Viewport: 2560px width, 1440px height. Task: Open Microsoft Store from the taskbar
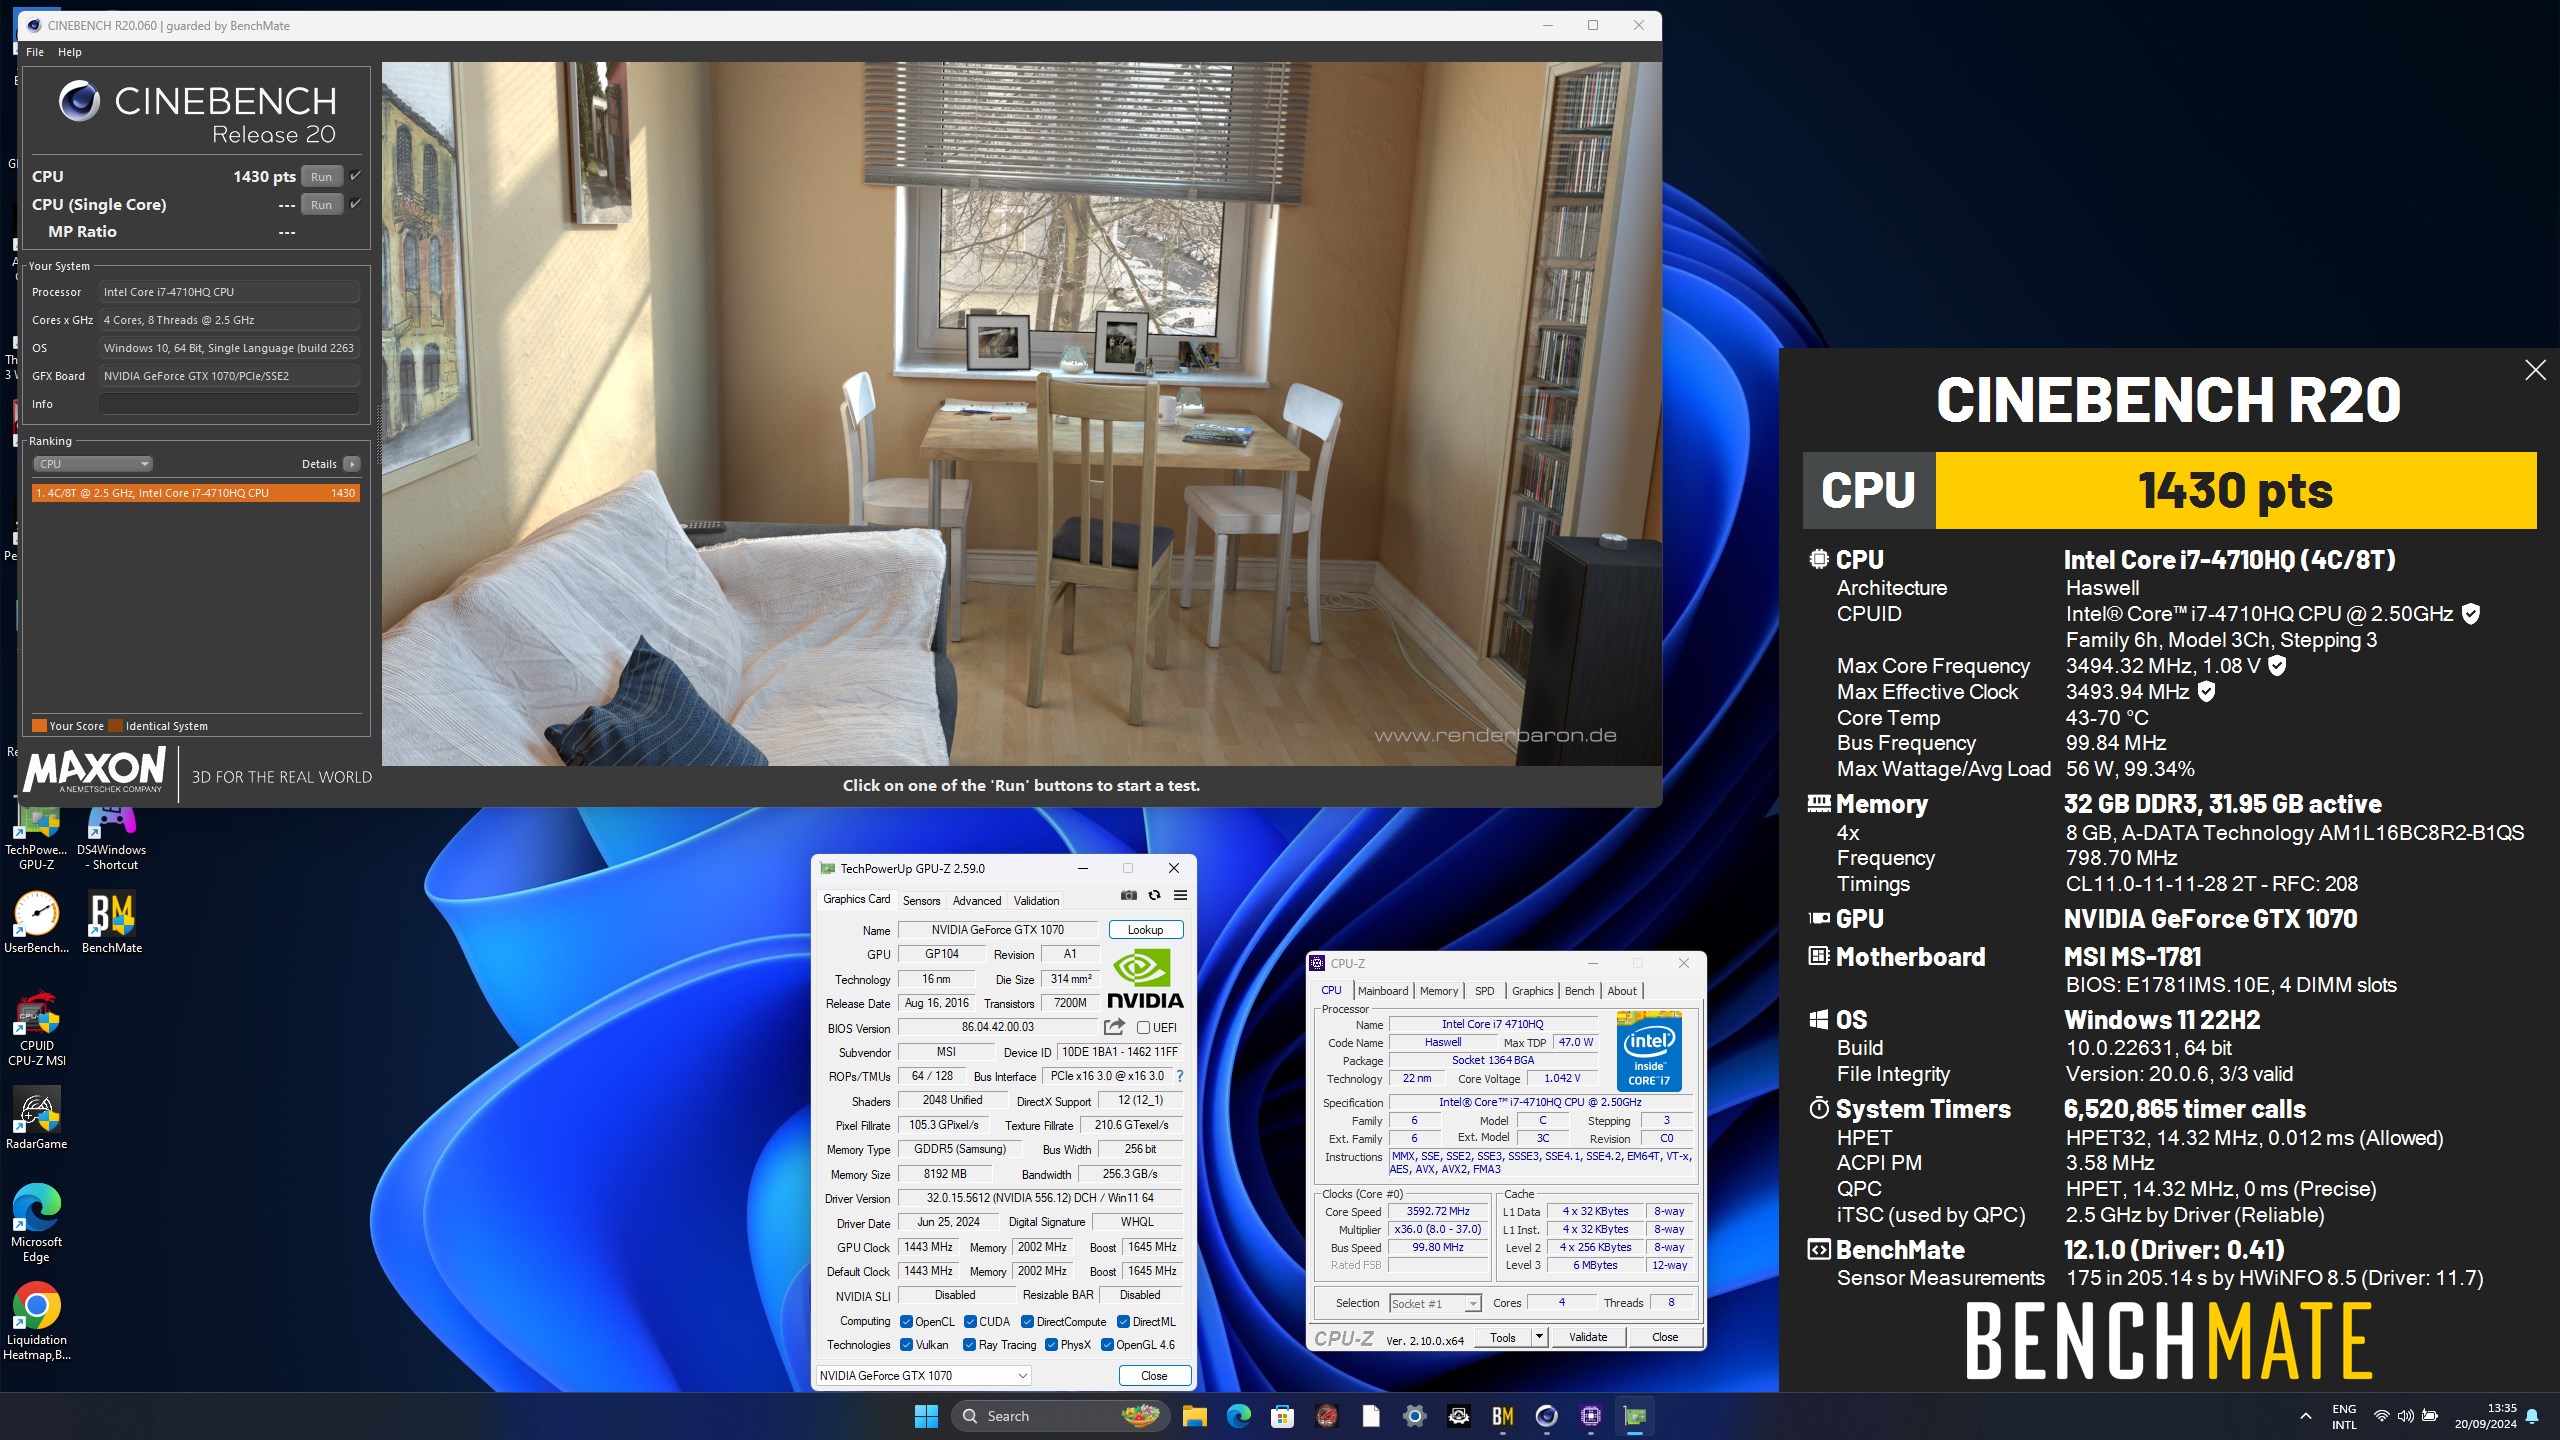pyautogui.click(x=1282, y=1416)
